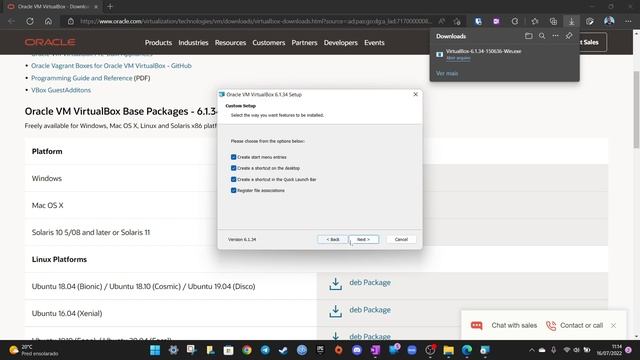Select the Oracle VM VirtualBox browser tab

(x=53, y=7)
